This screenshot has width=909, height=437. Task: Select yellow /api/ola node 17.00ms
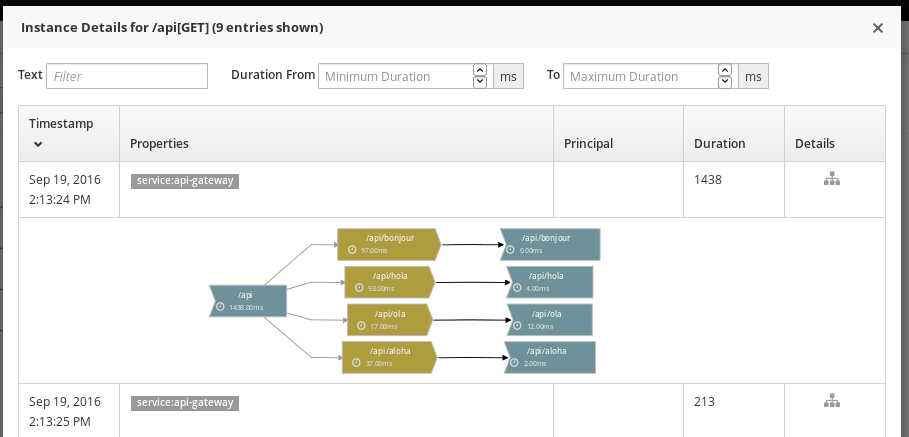(x=390, y=320)
